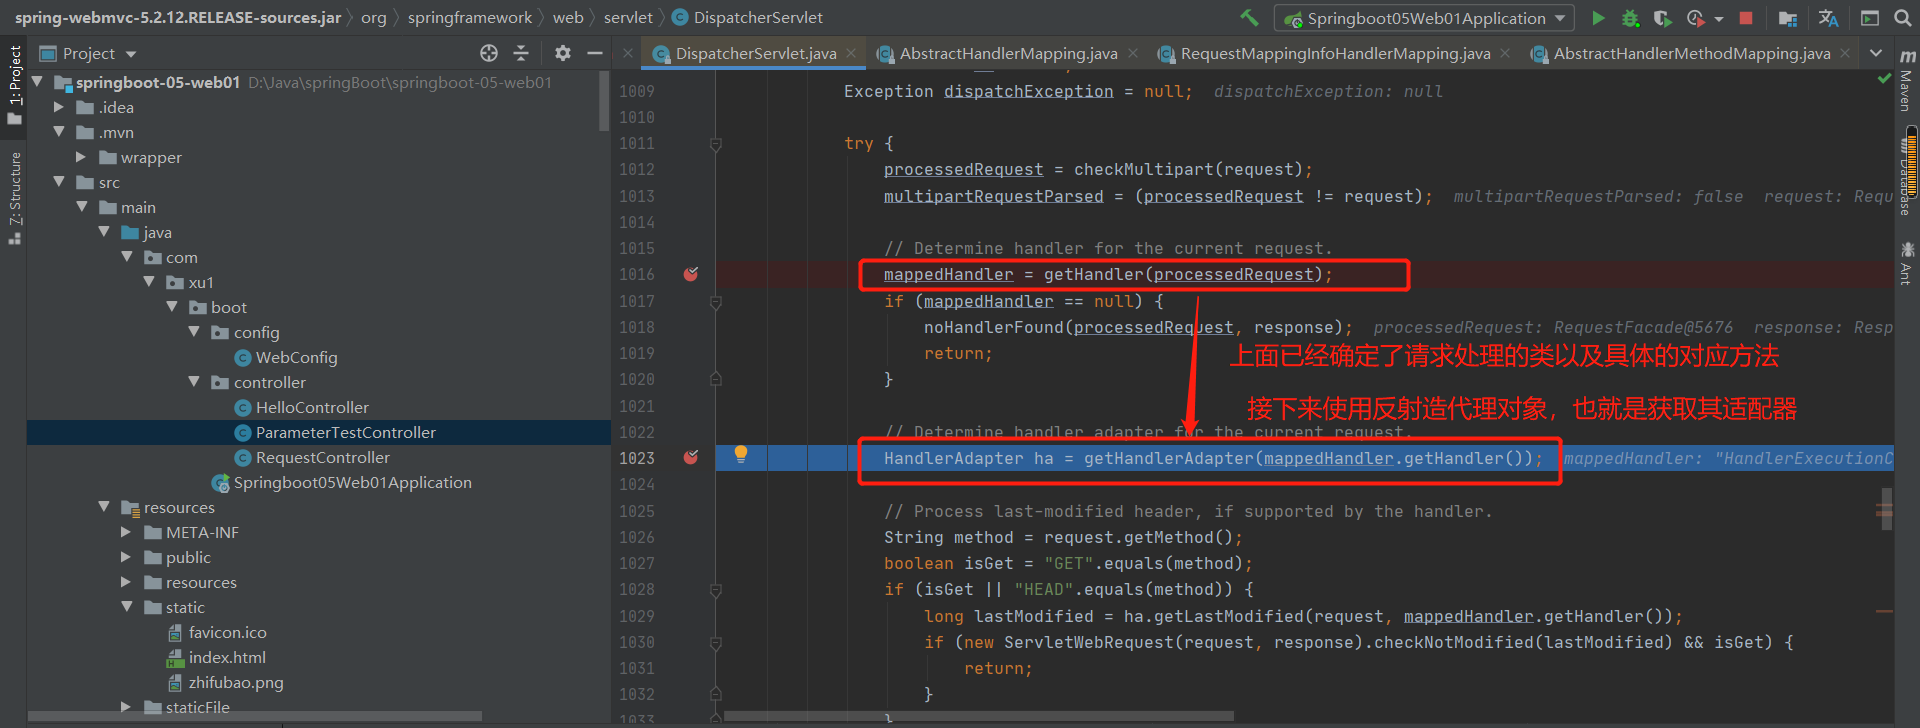The image size is (1920, 728).
Task: Collapse the static folder
Action: click(x=127, y=607)
